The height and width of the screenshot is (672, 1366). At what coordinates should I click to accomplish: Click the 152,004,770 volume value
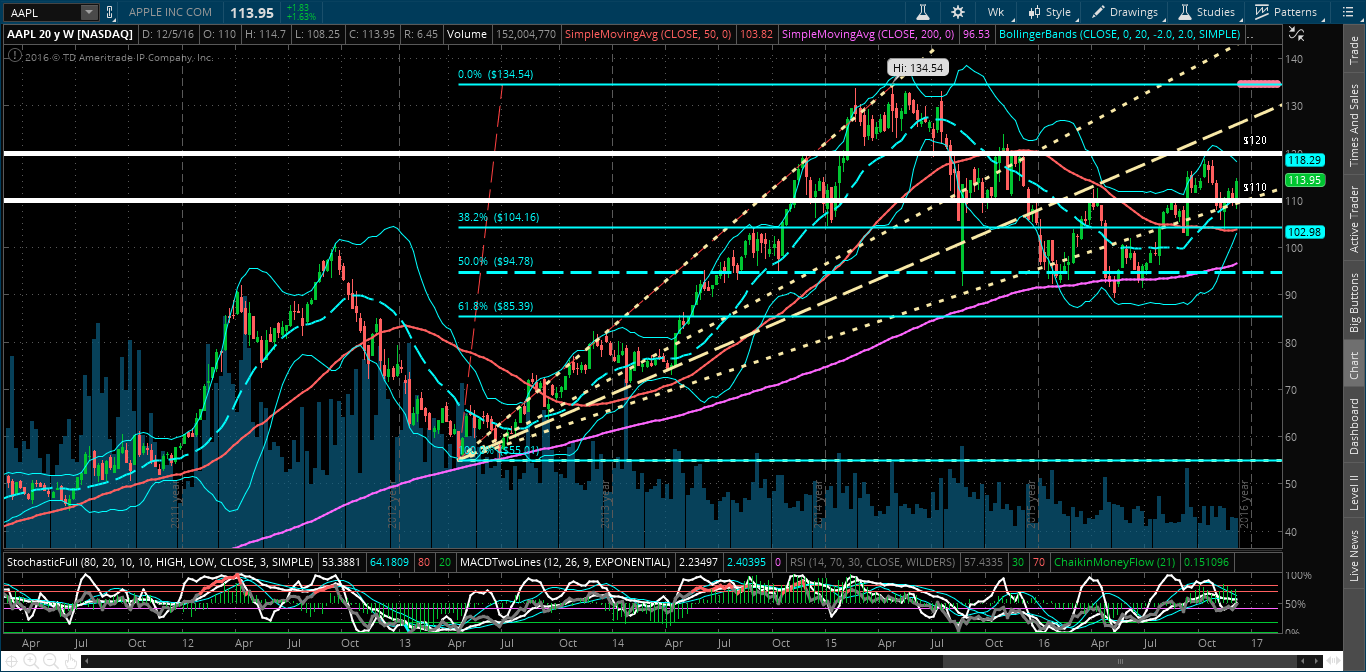(525, 34)
